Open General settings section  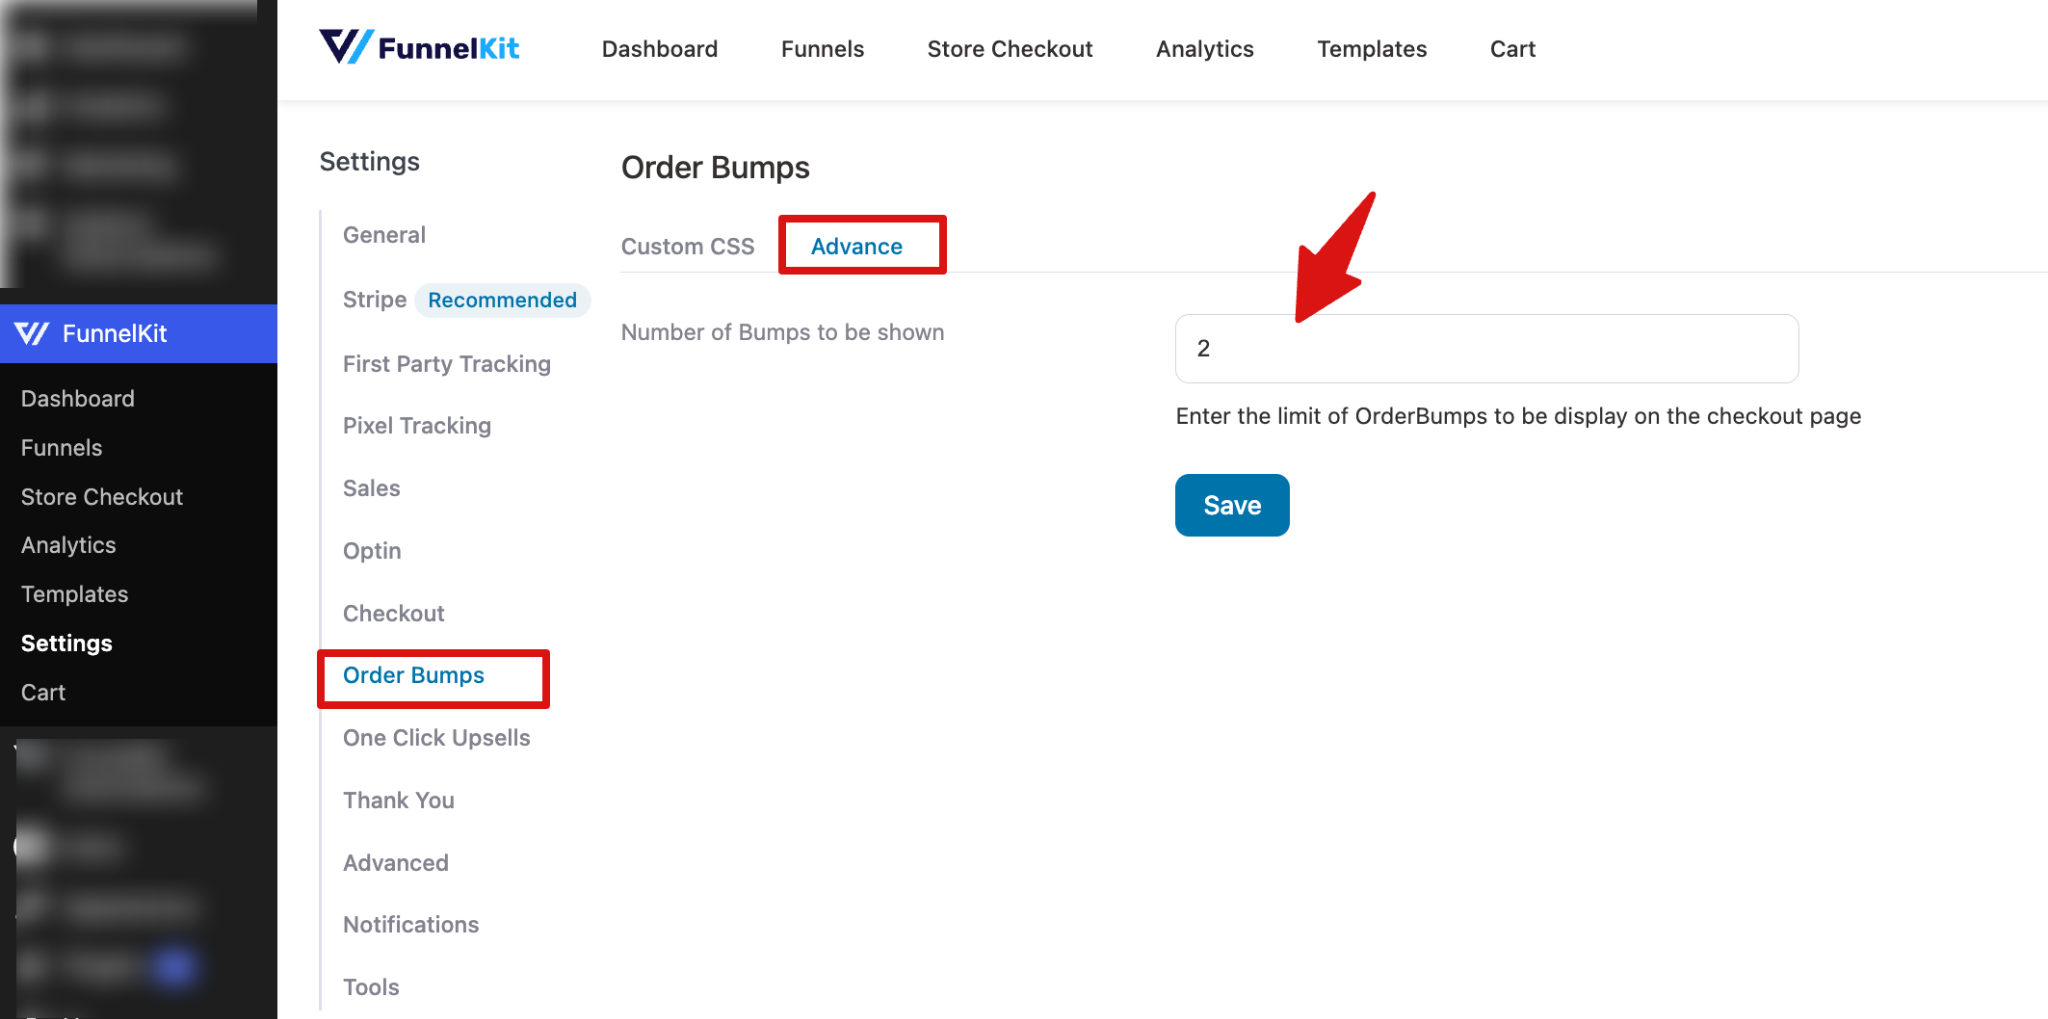pos(384,235)
